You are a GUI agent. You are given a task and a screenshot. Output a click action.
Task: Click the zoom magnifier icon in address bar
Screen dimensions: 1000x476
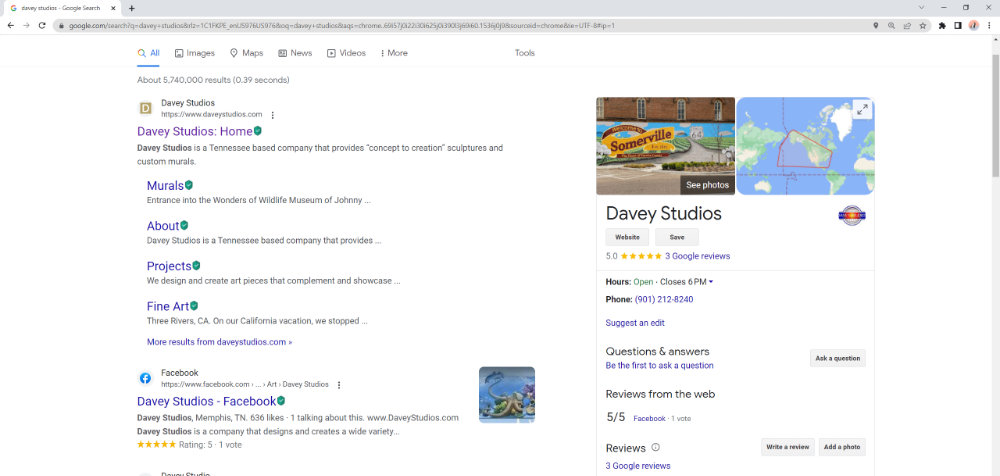[x=891, y=26]
